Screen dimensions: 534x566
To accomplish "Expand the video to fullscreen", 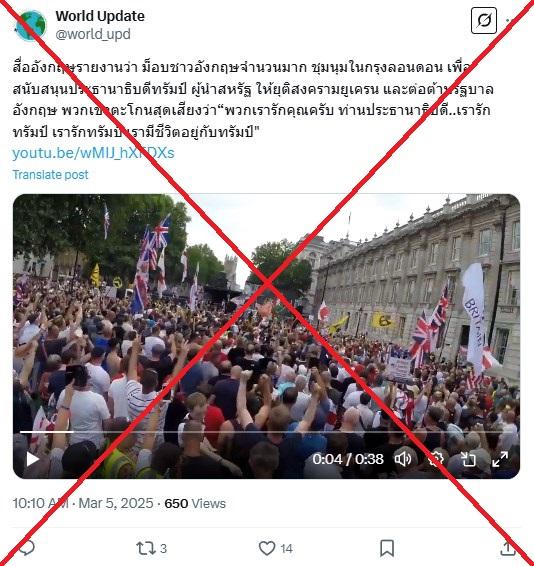I will (500, 459).
